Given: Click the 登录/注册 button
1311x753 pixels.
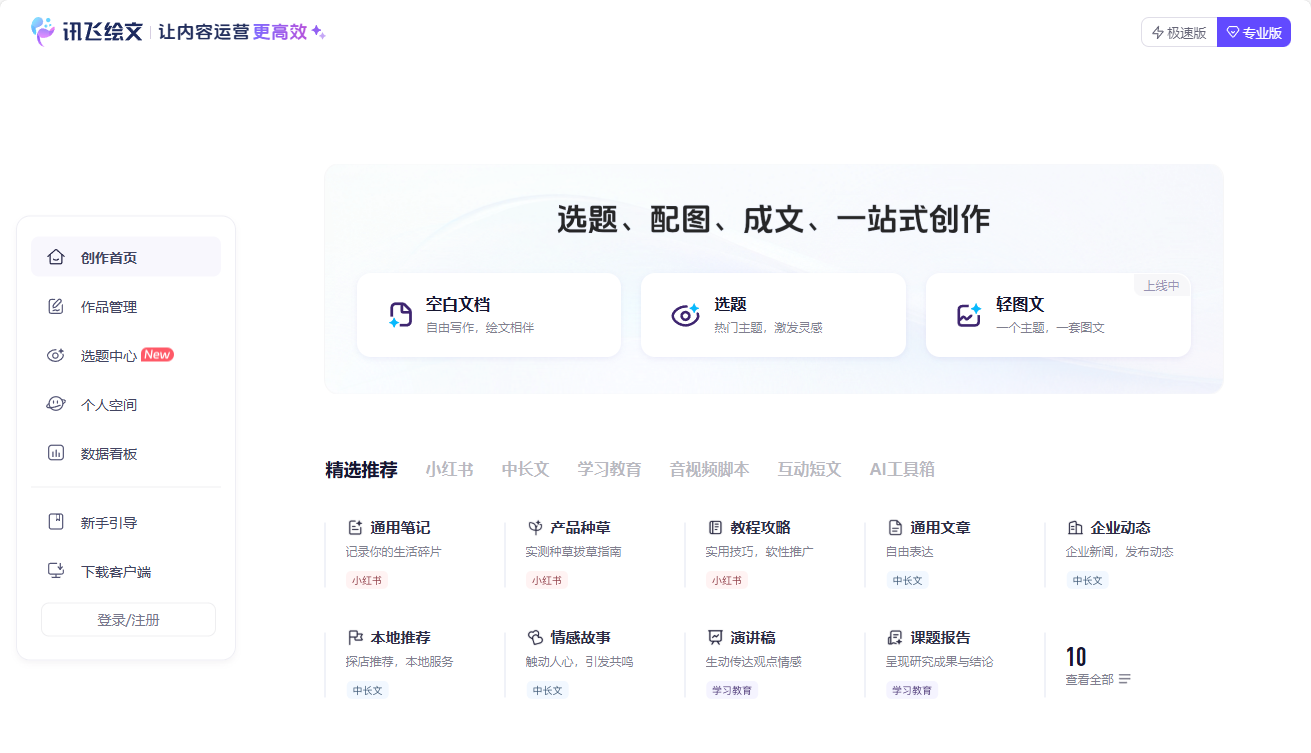Looking at the screenshot, I should tap(128, 619).
